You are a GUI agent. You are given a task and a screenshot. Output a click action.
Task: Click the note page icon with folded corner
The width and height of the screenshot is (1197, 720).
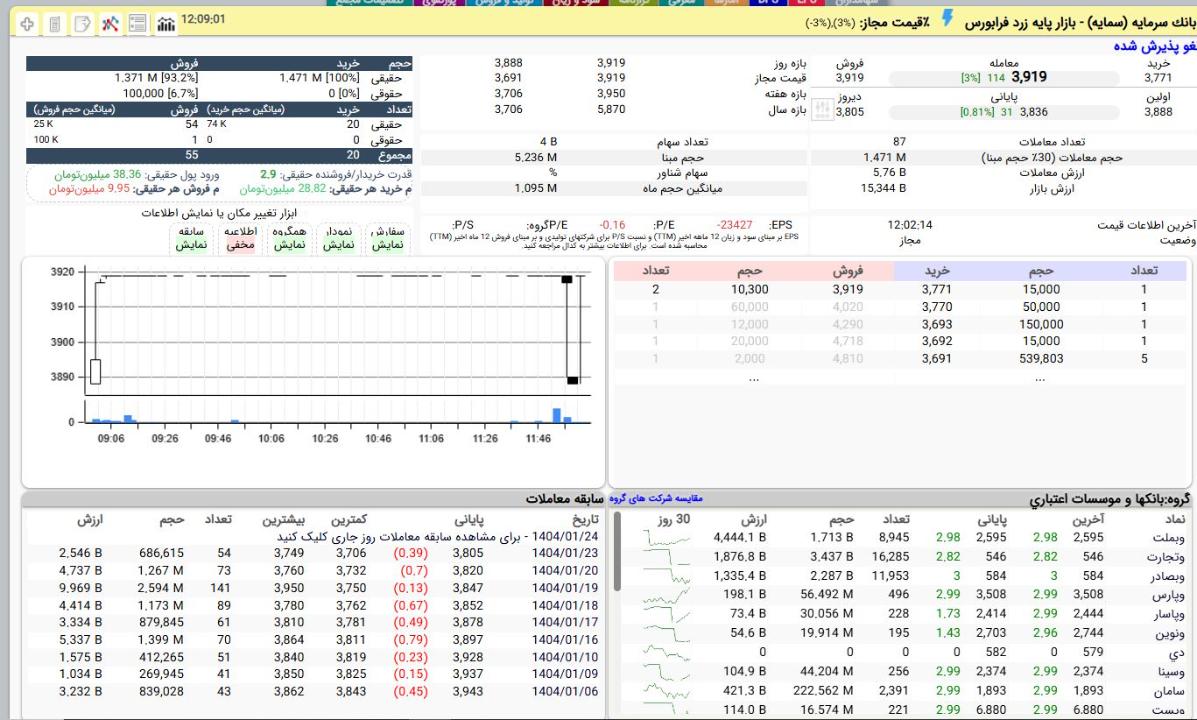pyautogui.click(x=82, y=23)
